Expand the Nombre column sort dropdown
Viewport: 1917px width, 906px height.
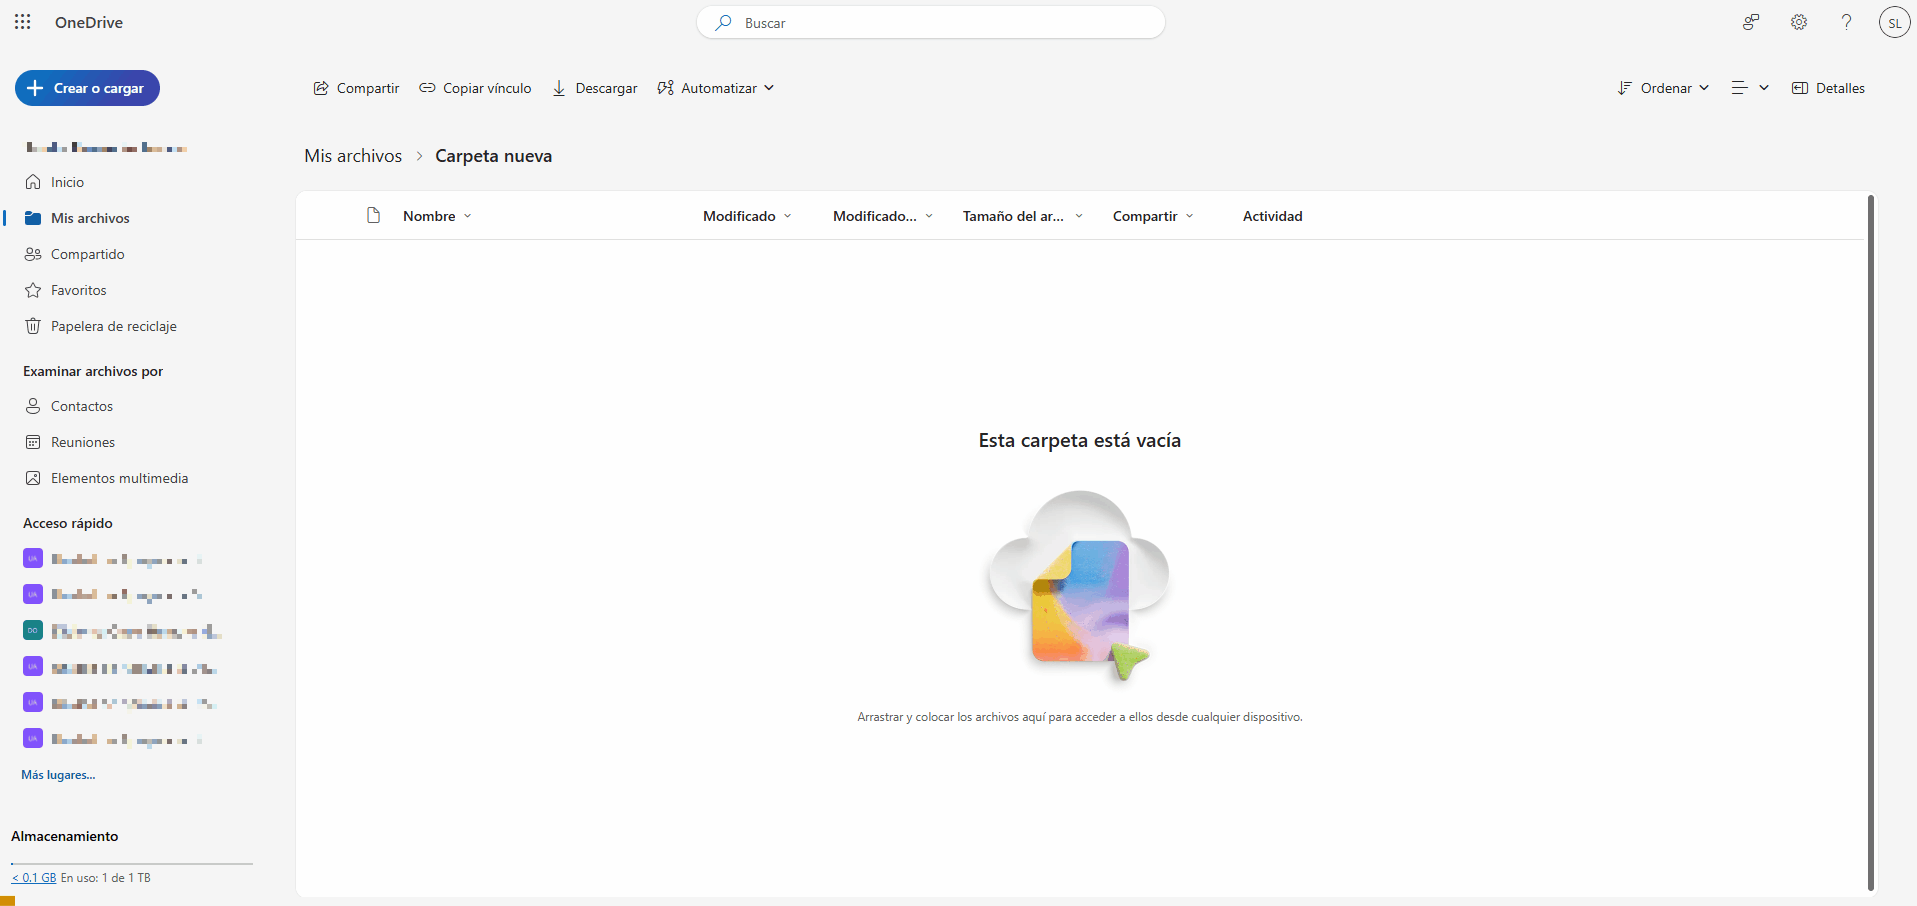coord(468,216)
